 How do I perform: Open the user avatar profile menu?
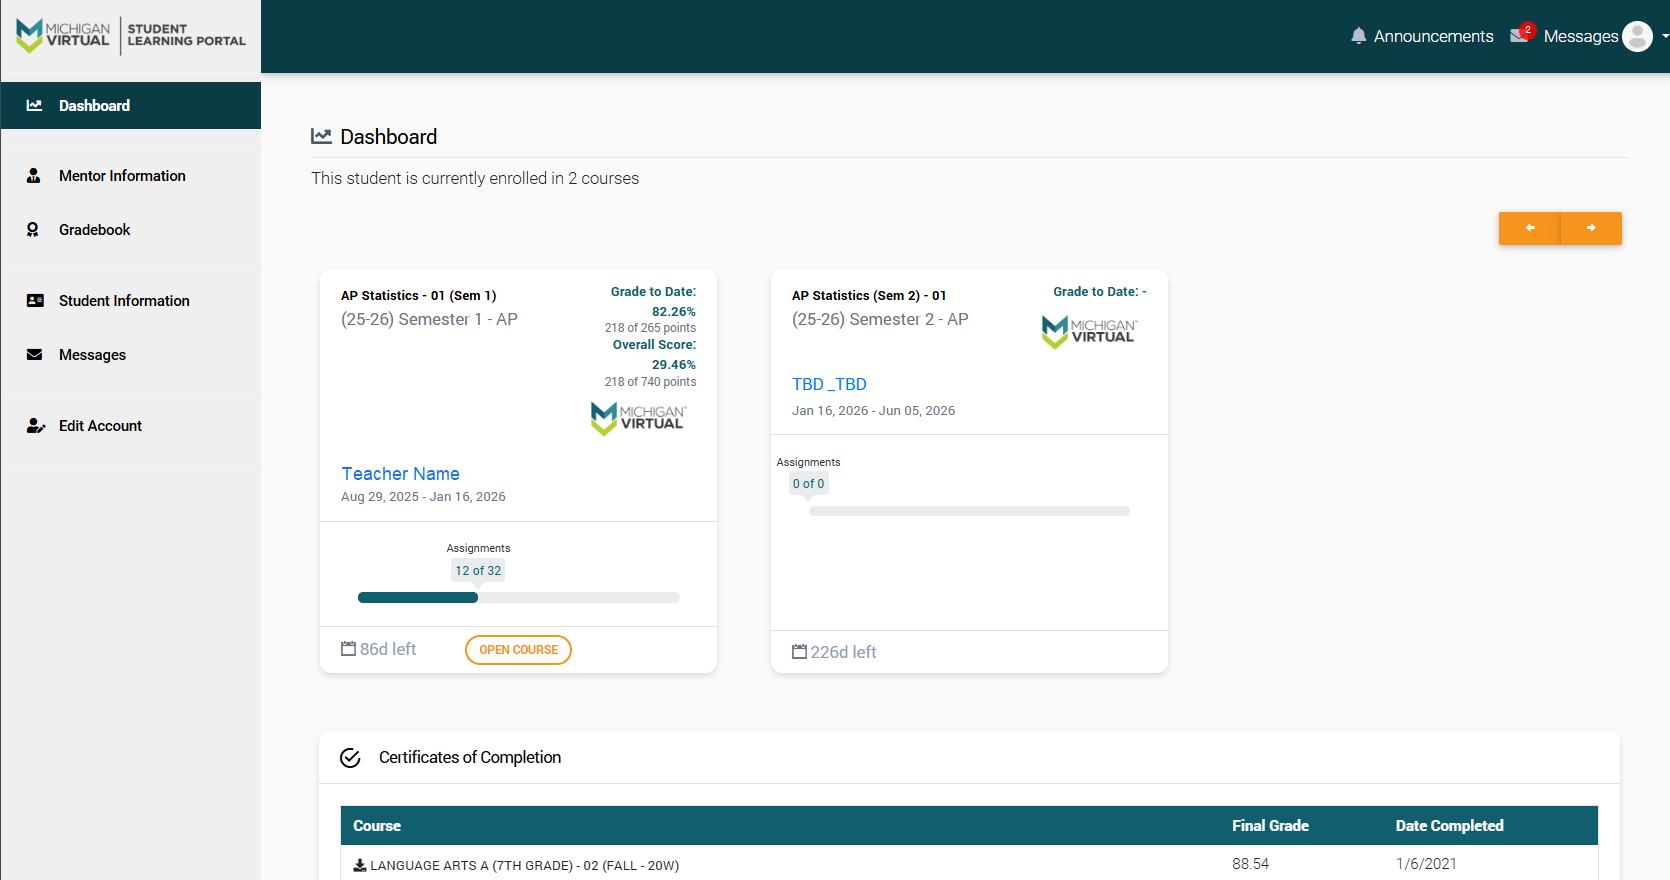(x=1637, y=36)
